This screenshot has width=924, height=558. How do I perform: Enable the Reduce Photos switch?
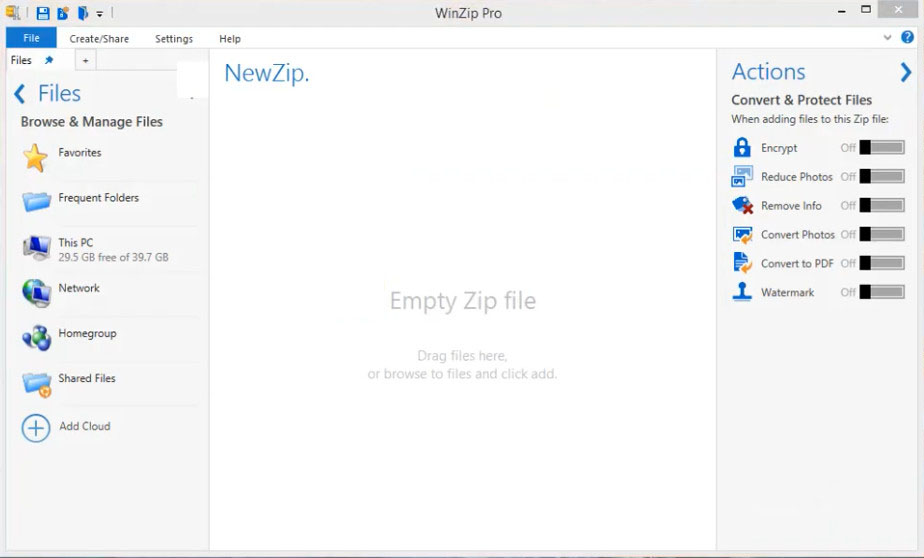click(882, 176)
